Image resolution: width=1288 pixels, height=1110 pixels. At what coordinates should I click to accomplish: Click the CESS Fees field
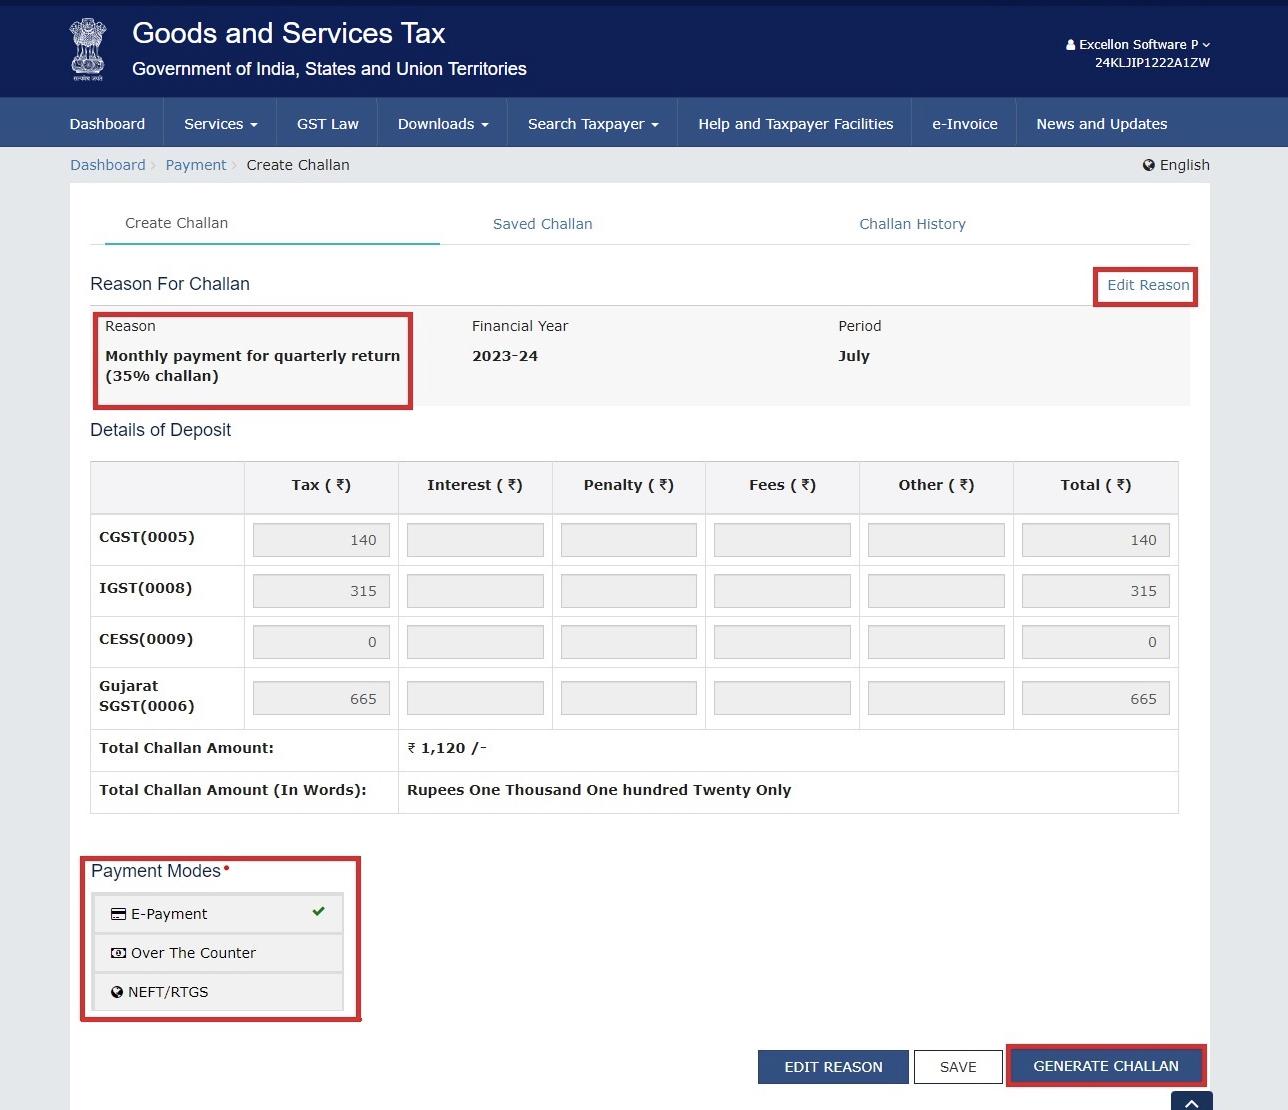click(x=782, y=642)
